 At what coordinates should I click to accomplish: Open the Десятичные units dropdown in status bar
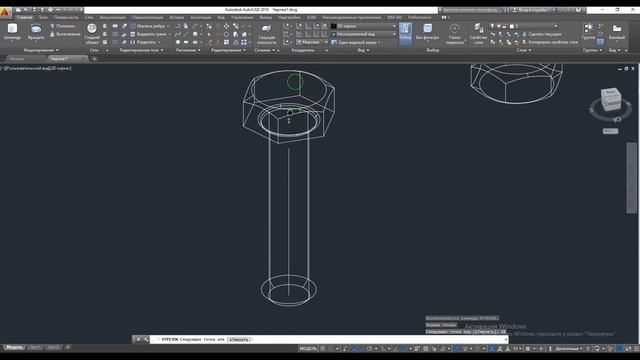569,349
